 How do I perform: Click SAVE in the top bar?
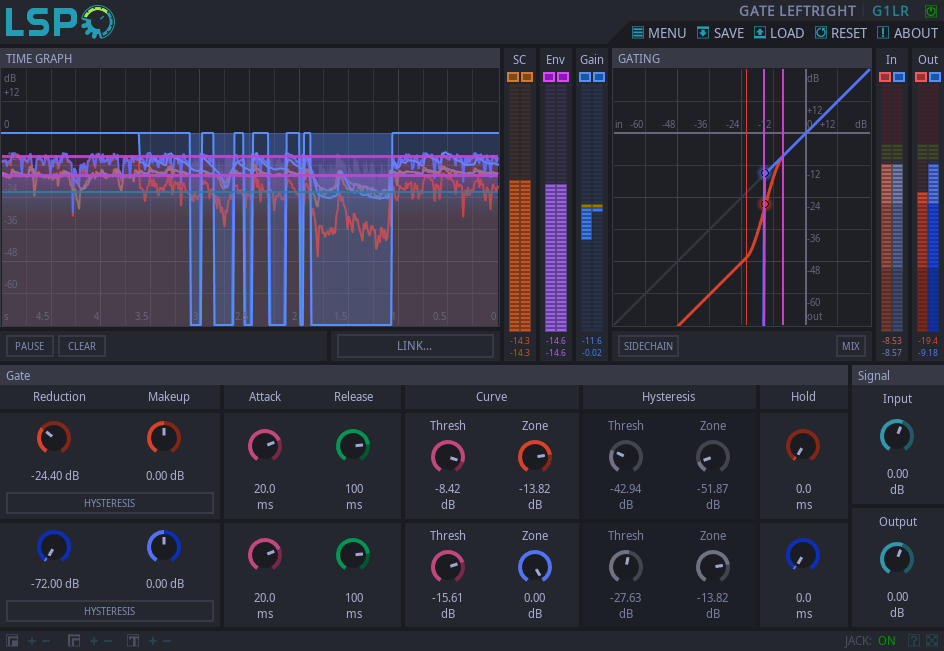coord(720,33)
